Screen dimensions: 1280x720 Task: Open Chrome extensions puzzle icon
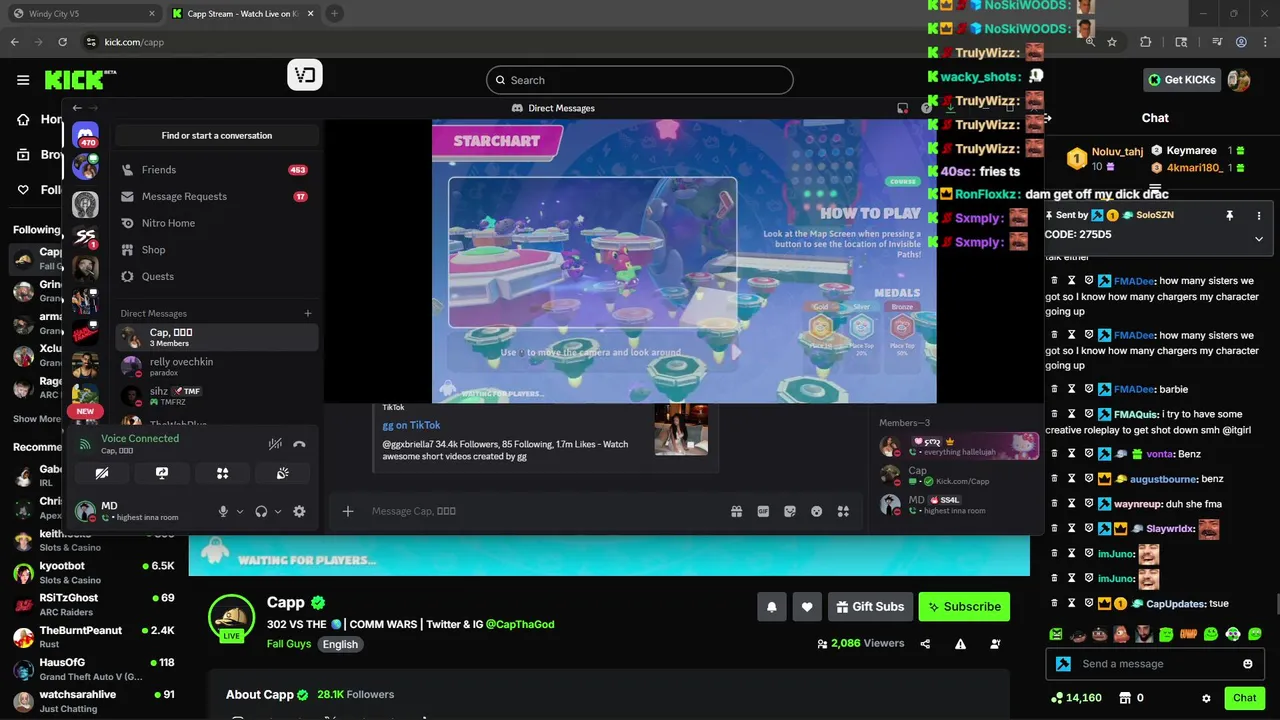[1146, 42]
